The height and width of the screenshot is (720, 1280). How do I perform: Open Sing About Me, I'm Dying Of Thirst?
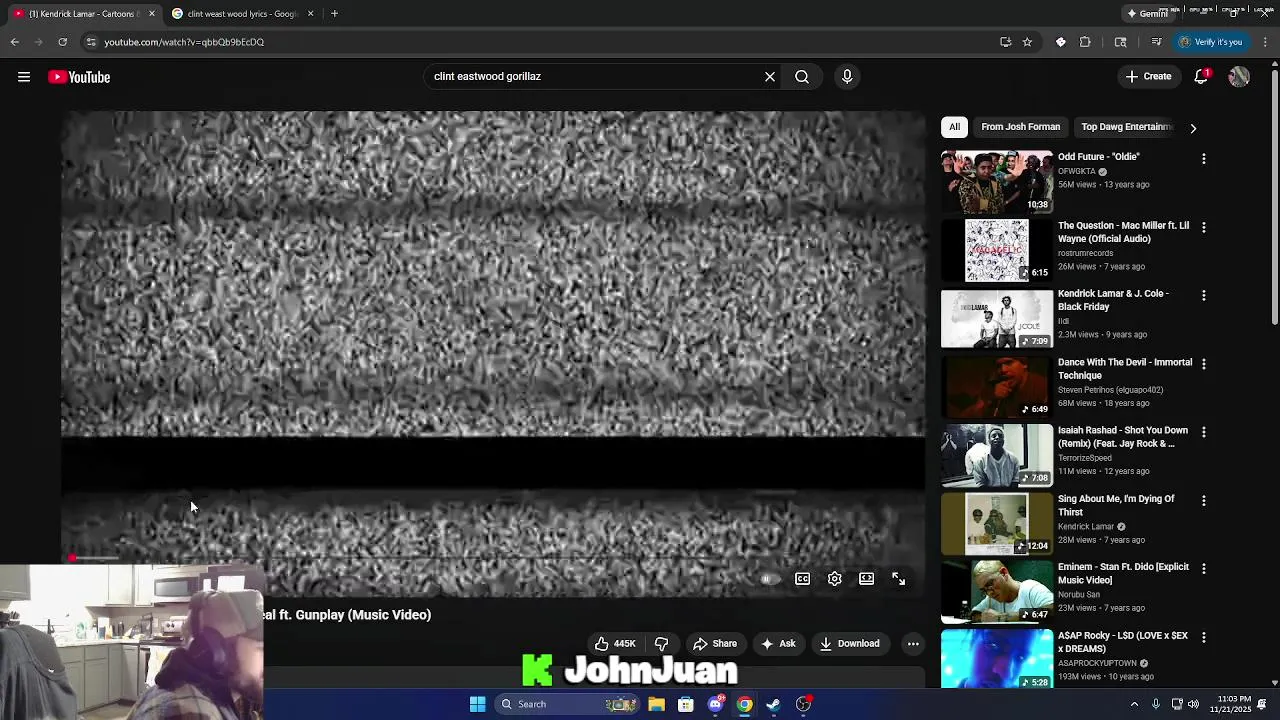pyautogui.click(x=1116, y=505)
